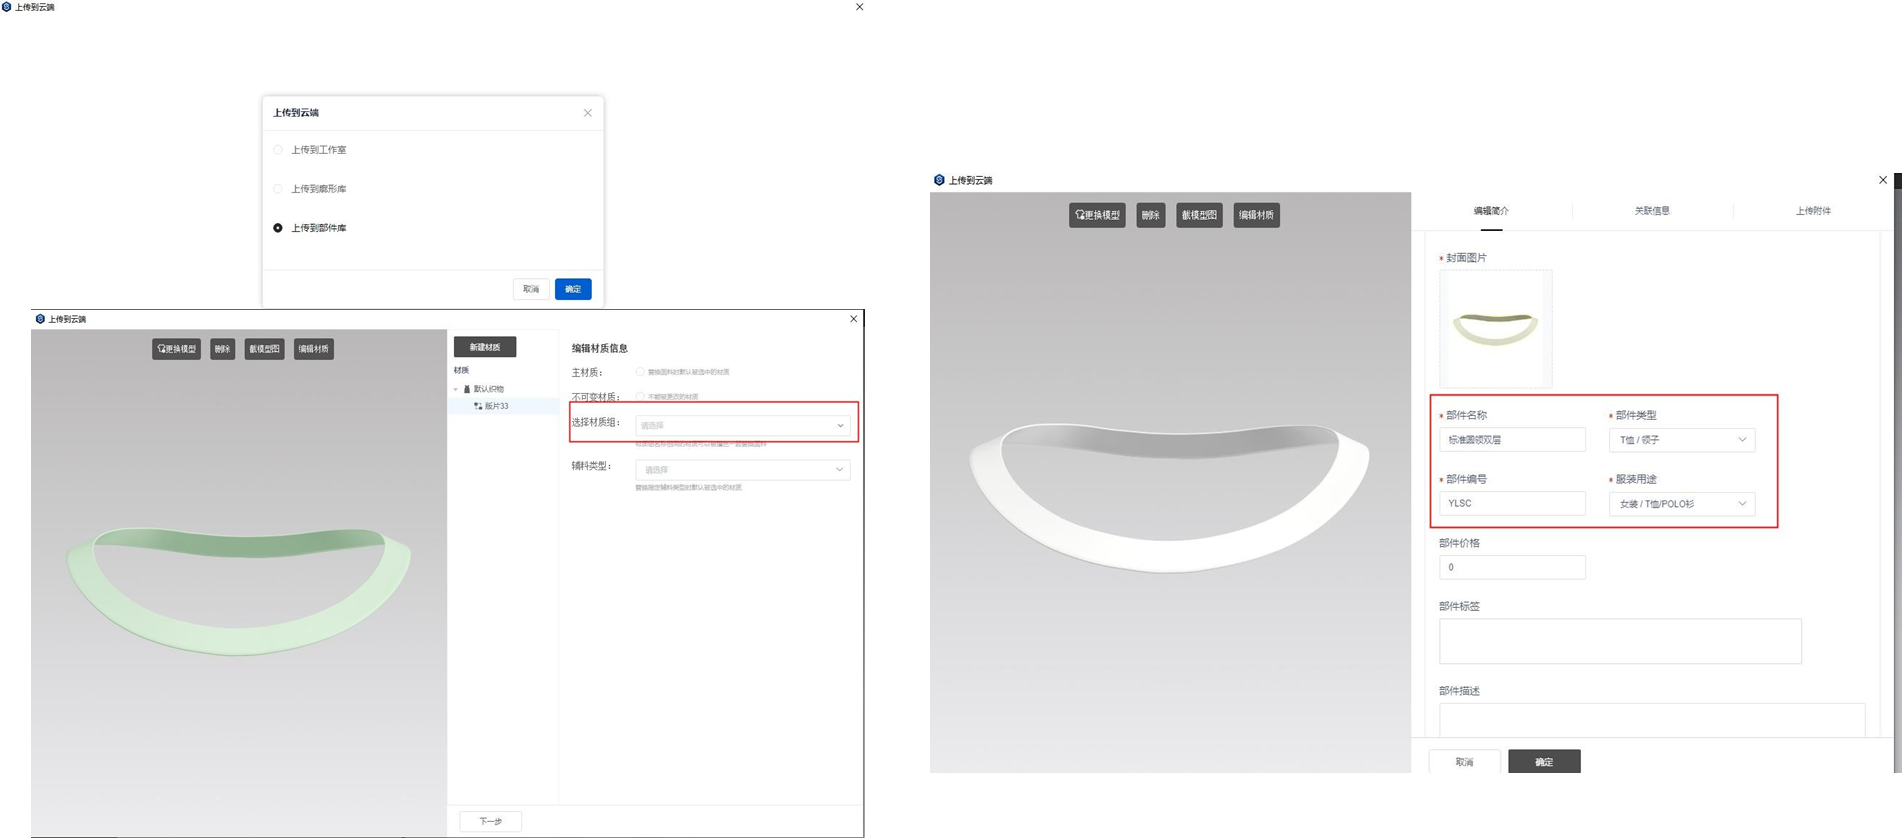Click the 封面图片 collar thumbnail
The height and width of the screenshot is (838, 1902).
pos(1495,329)
